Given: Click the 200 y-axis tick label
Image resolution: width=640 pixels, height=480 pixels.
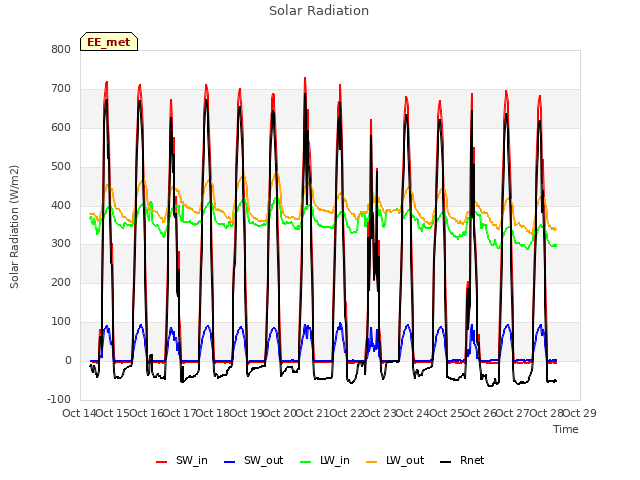Looking at the screenshot, I should coord(61,282).
